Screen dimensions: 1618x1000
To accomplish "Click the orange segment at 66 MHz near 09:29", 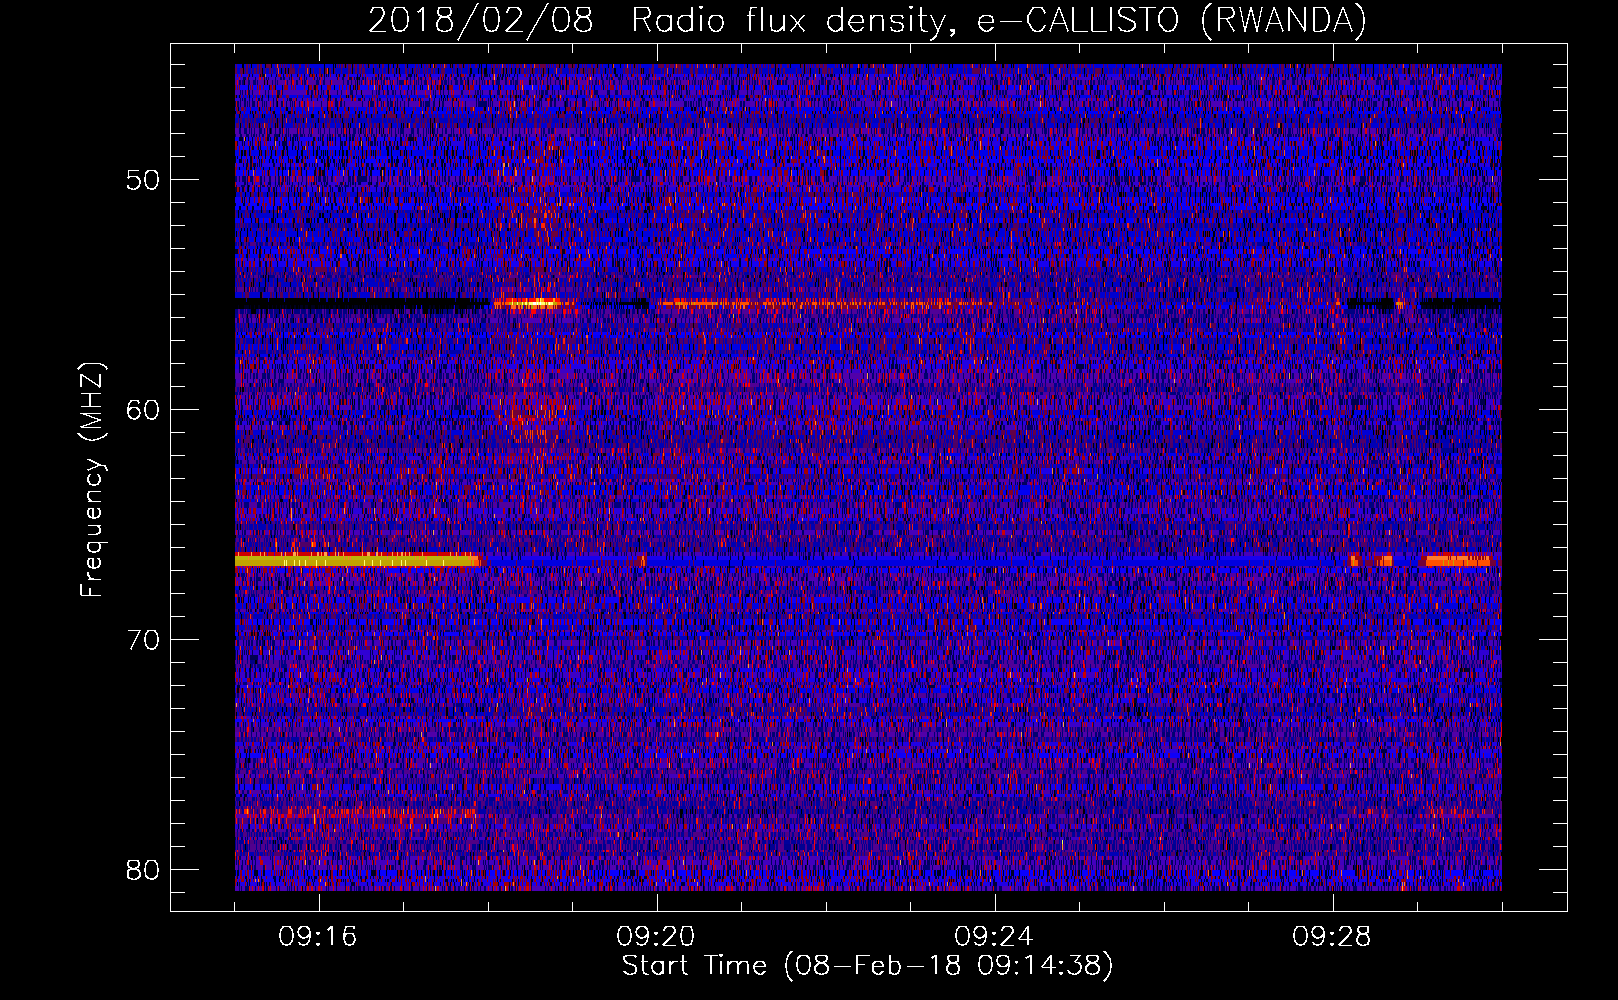I will click(1458, 560).
